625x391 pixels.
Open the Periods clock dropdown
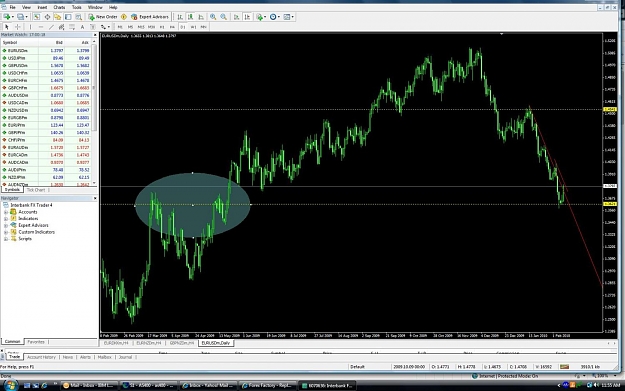pyautogui.click(x=275, y=17)
